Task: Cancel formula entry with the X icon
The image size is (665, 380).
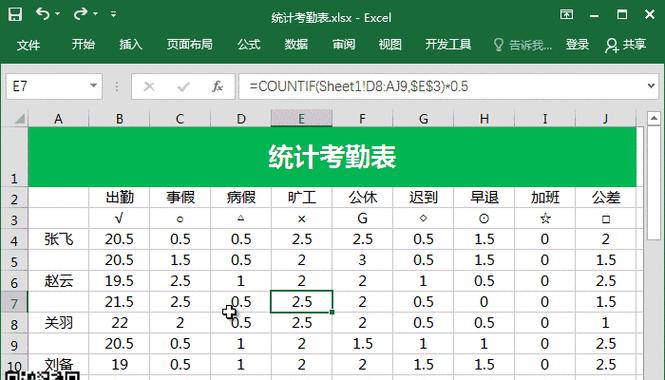Action: click(149, 87)
